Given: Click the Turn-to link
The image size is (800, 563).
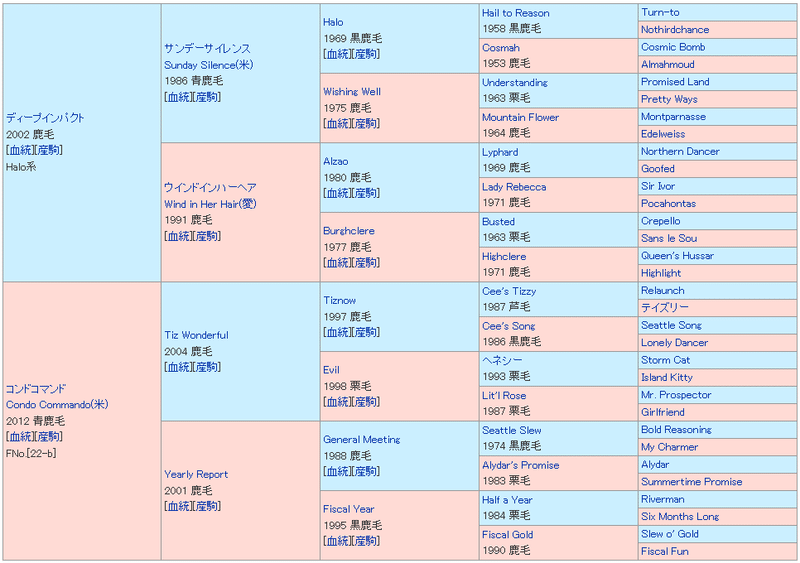Looking at the screenshot, I should point(660,12).
